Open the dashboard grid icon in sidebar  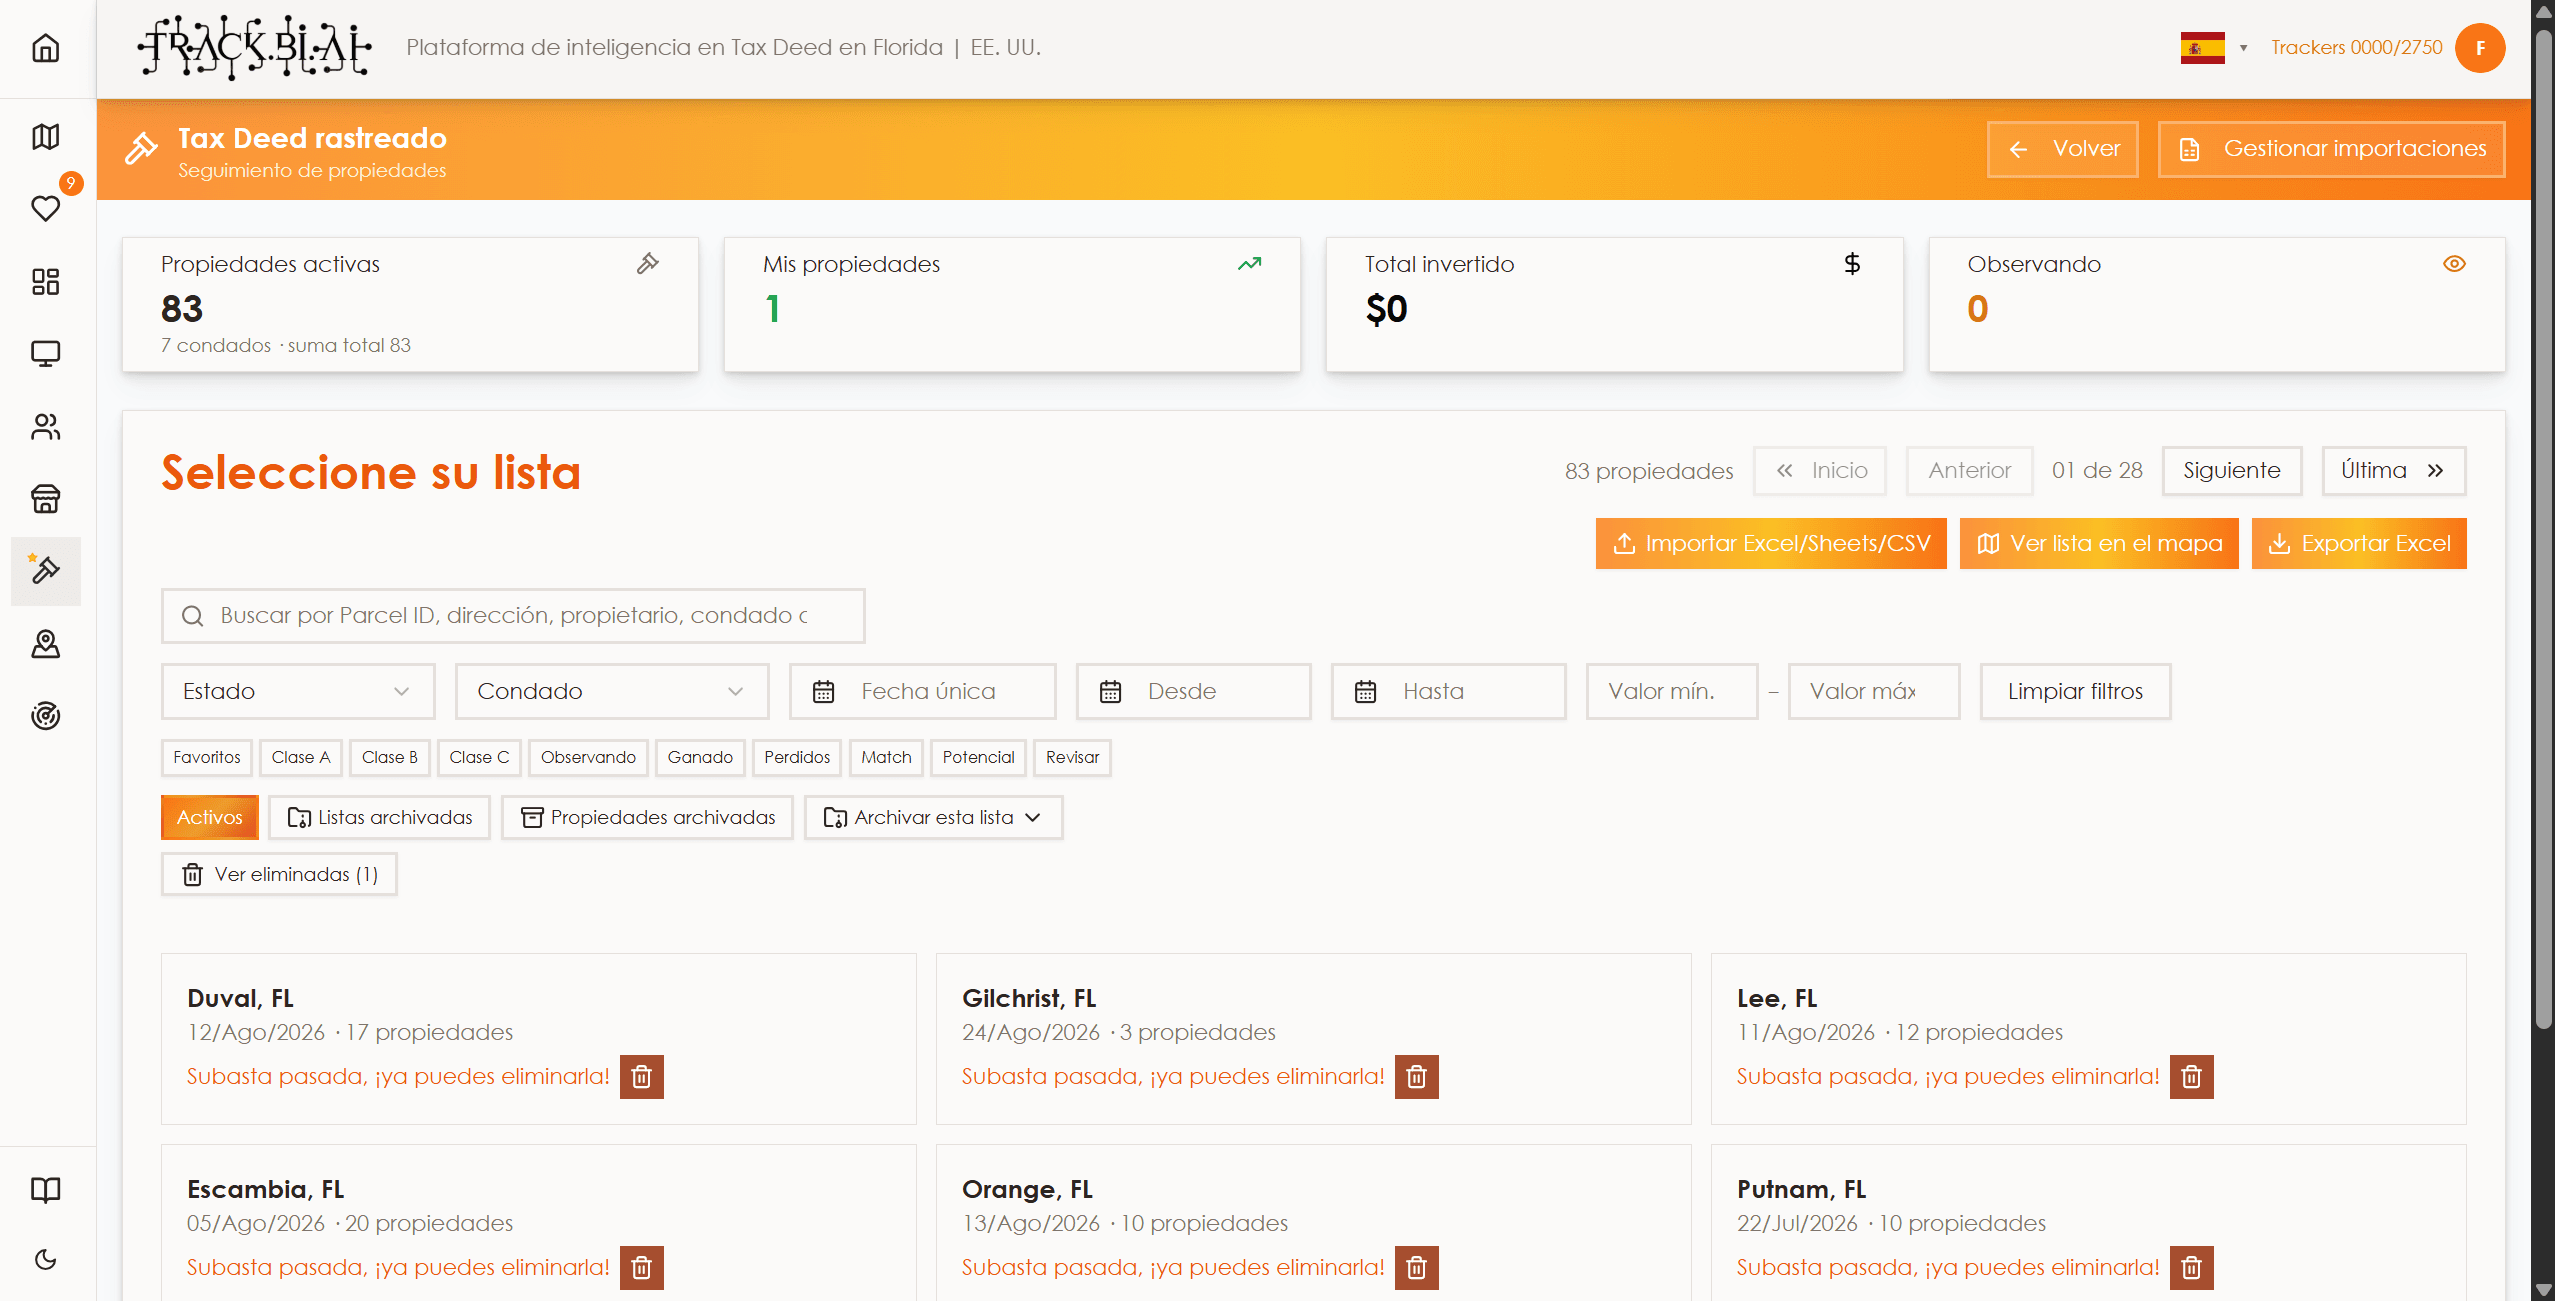pos(46,281)
